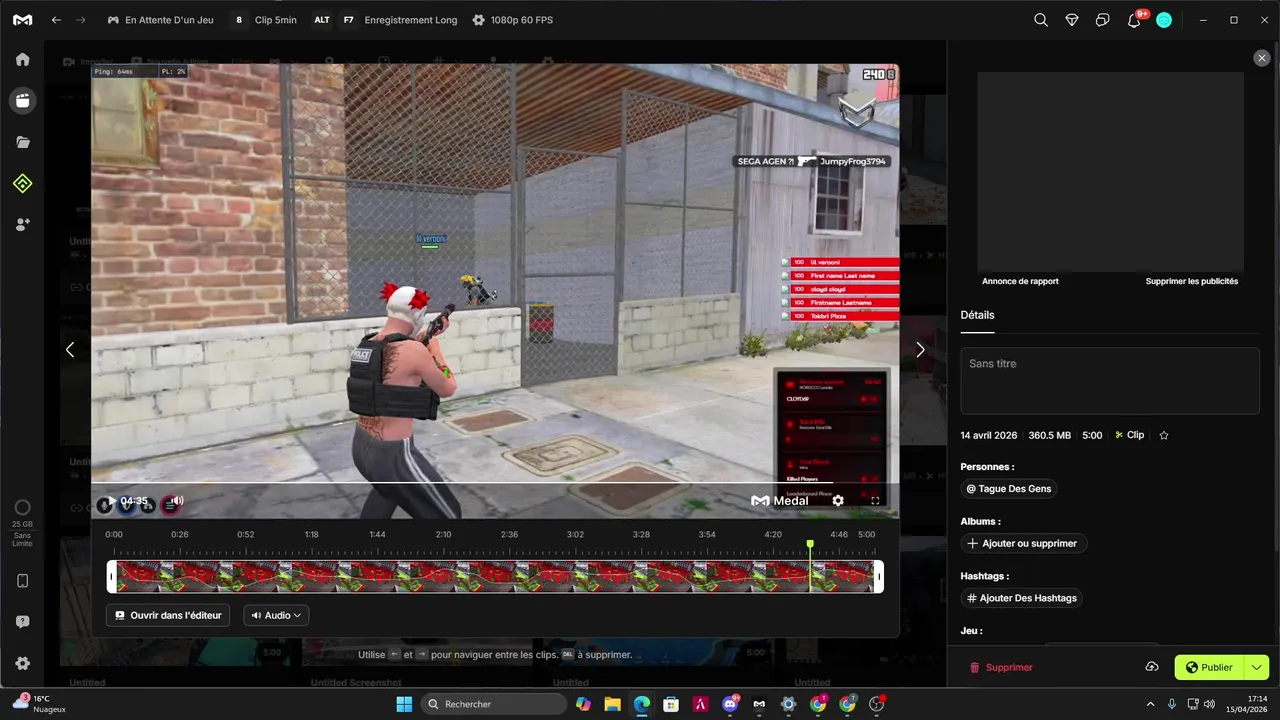Image resolution: width=1280 pixels, height=720 pixels.
Task: Open search with the magnifier icon
Action: tap(1041, 20)
